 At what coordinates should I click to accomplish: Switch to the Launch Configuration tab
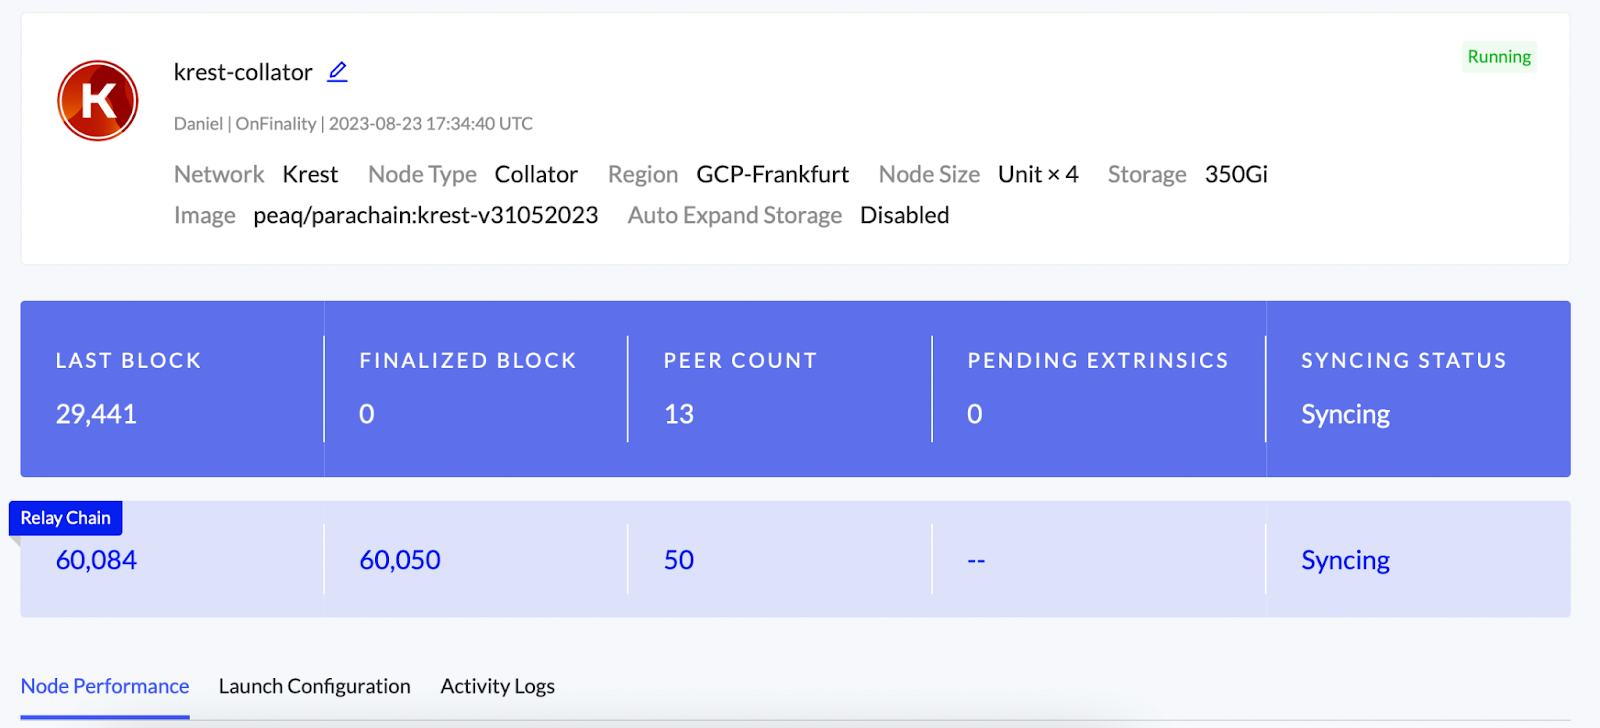point(314,686)
